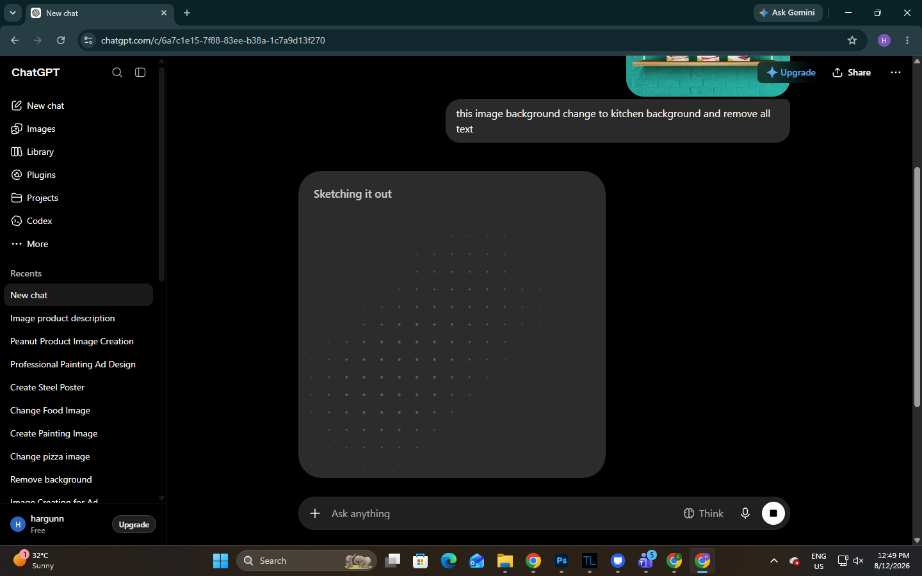Viewport: 922px width, 576px height.
Task: Open Projects folder in sidebar
Action: 35,198
